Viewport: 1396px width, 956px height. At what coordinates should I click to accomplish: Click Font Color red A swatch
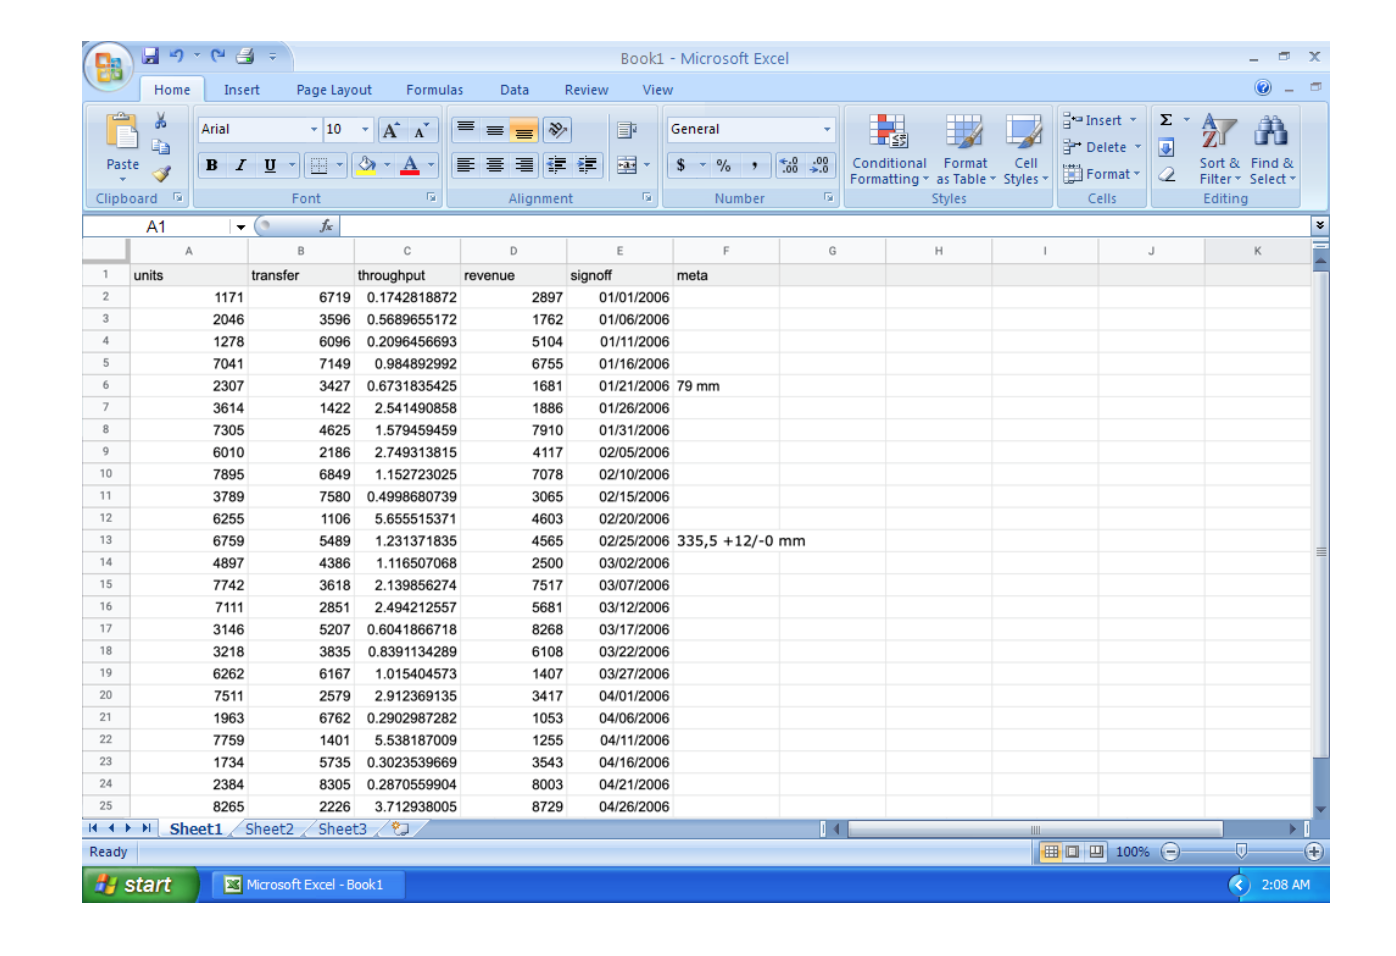click(410, 165)
